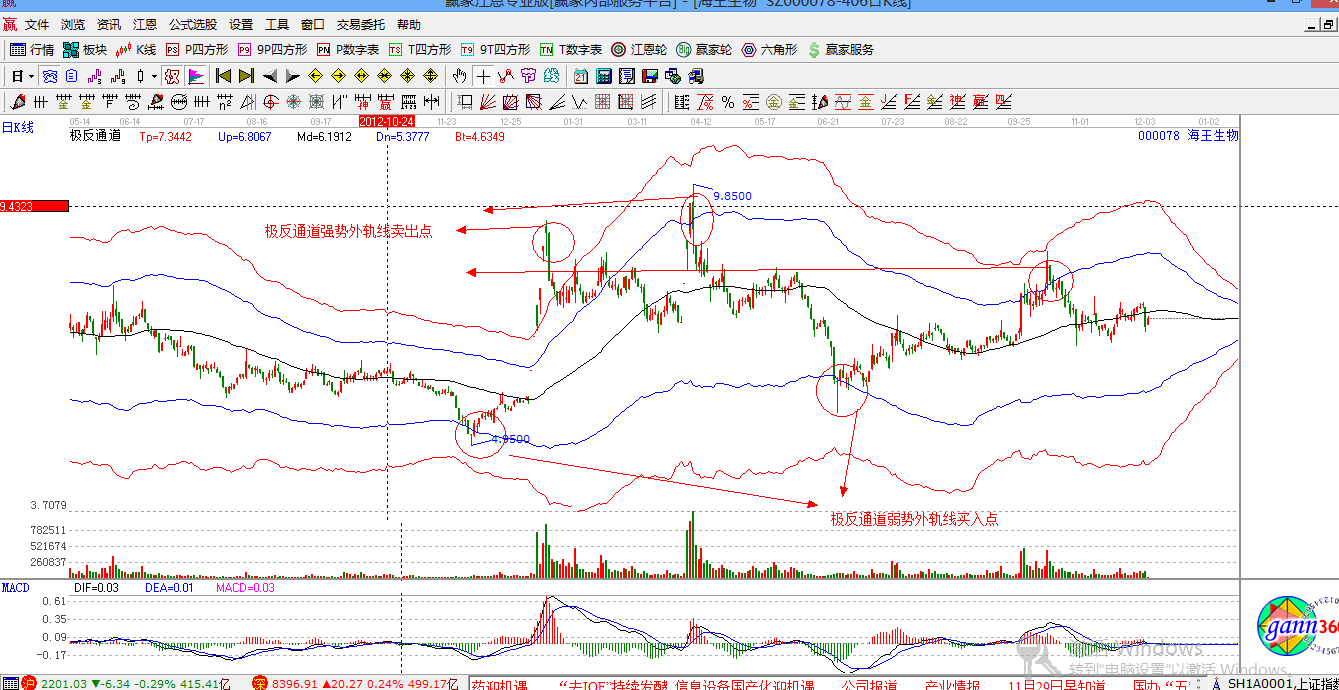
Task: Open the 交易委托 menu
Action: coord(361,25)
